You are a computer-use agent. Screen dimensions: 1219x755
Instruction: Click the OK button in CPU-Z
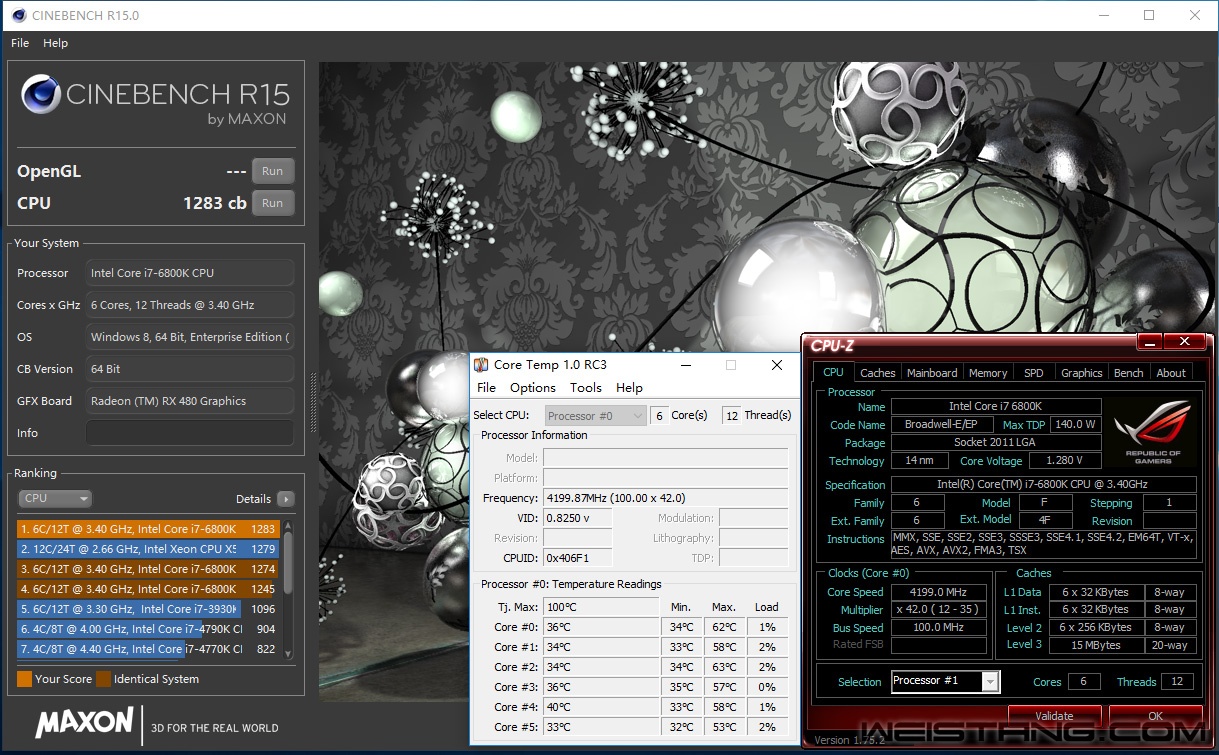point(1155,716)
